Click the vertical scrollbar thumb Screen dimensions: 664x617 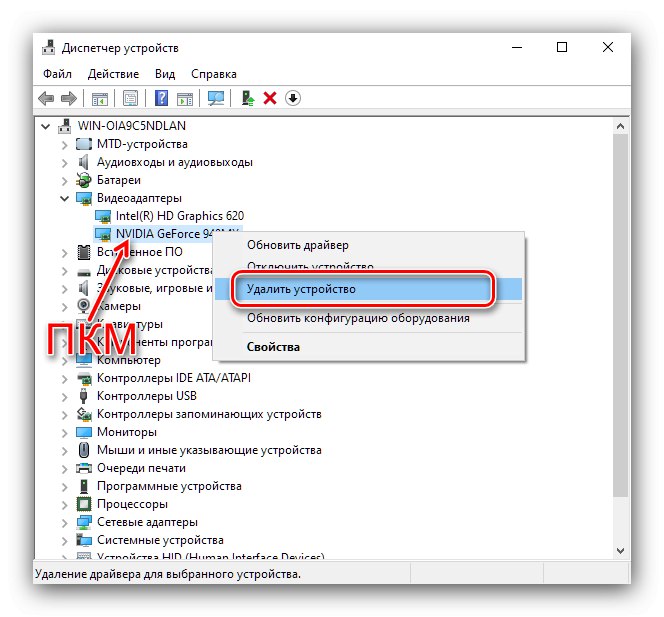click(620, 315)
